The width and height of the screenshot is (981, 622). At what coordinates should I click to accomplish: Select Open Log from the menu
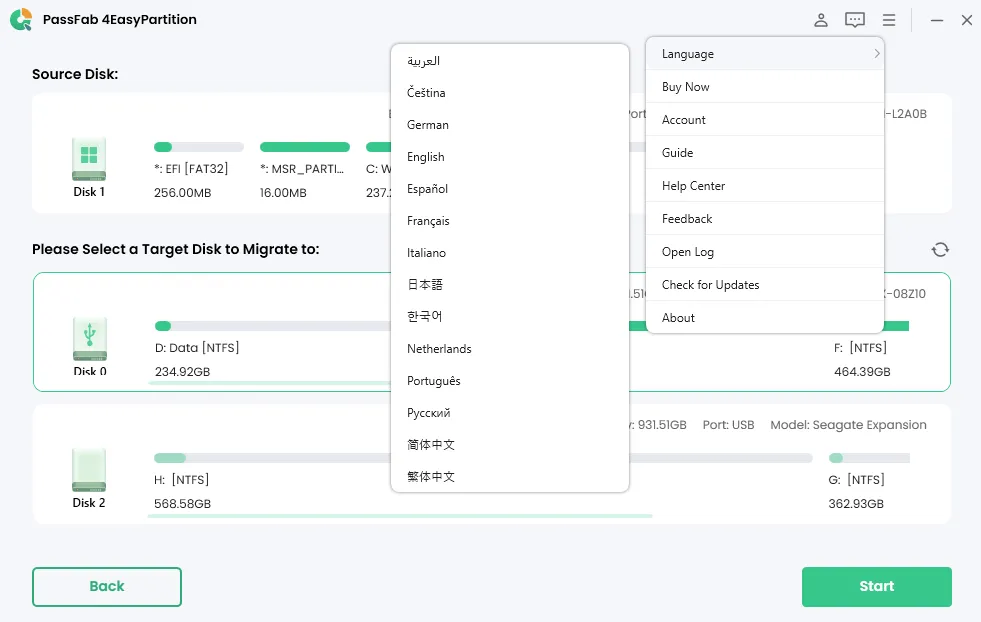click(x=688, y=252)
